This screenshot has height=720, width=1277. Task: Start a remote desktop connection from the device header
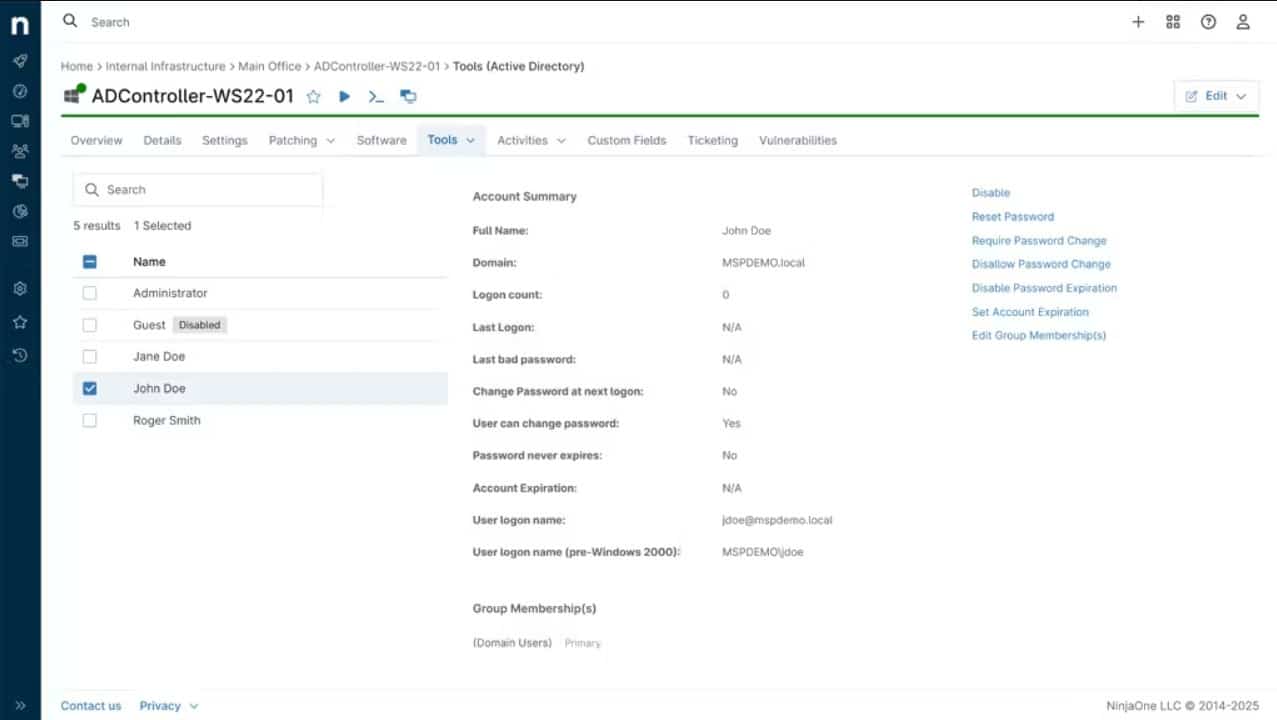click(407, 96)
